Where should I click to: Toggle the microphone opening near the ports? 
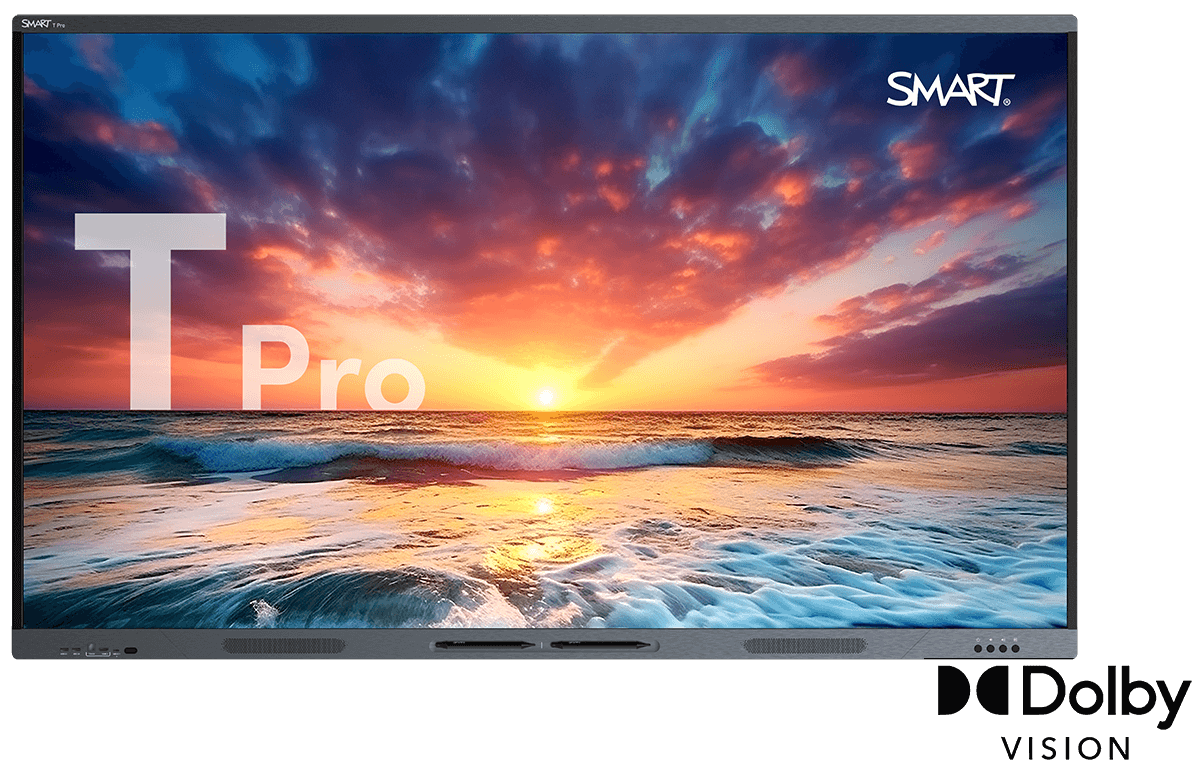[x=91, y=645]
